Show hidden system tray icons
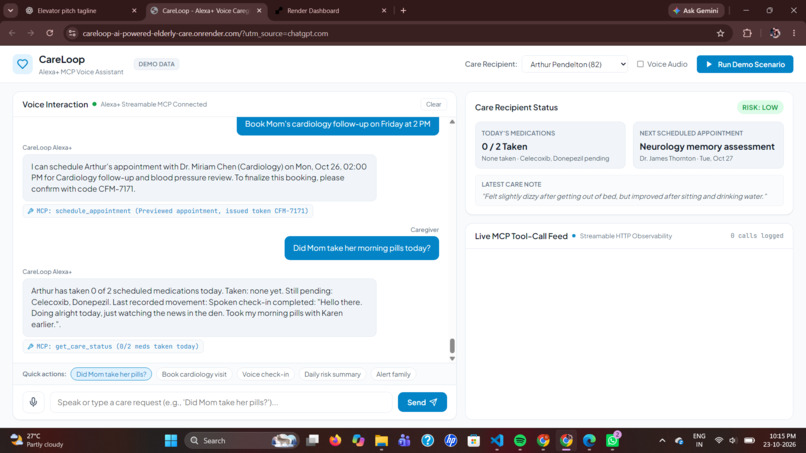The width and height of the screenshot is (806, 453). coord(662,441)
